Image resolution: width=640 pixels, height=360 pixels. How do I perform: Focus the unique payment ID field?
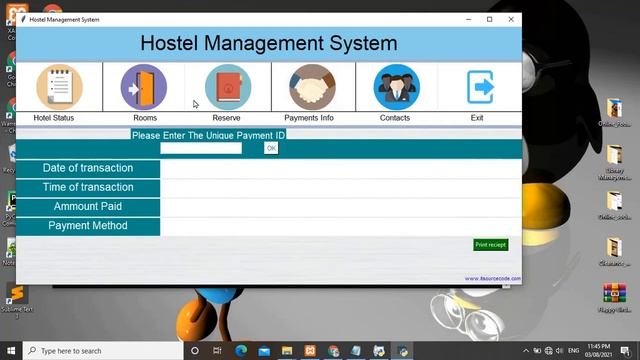point(201,148)
